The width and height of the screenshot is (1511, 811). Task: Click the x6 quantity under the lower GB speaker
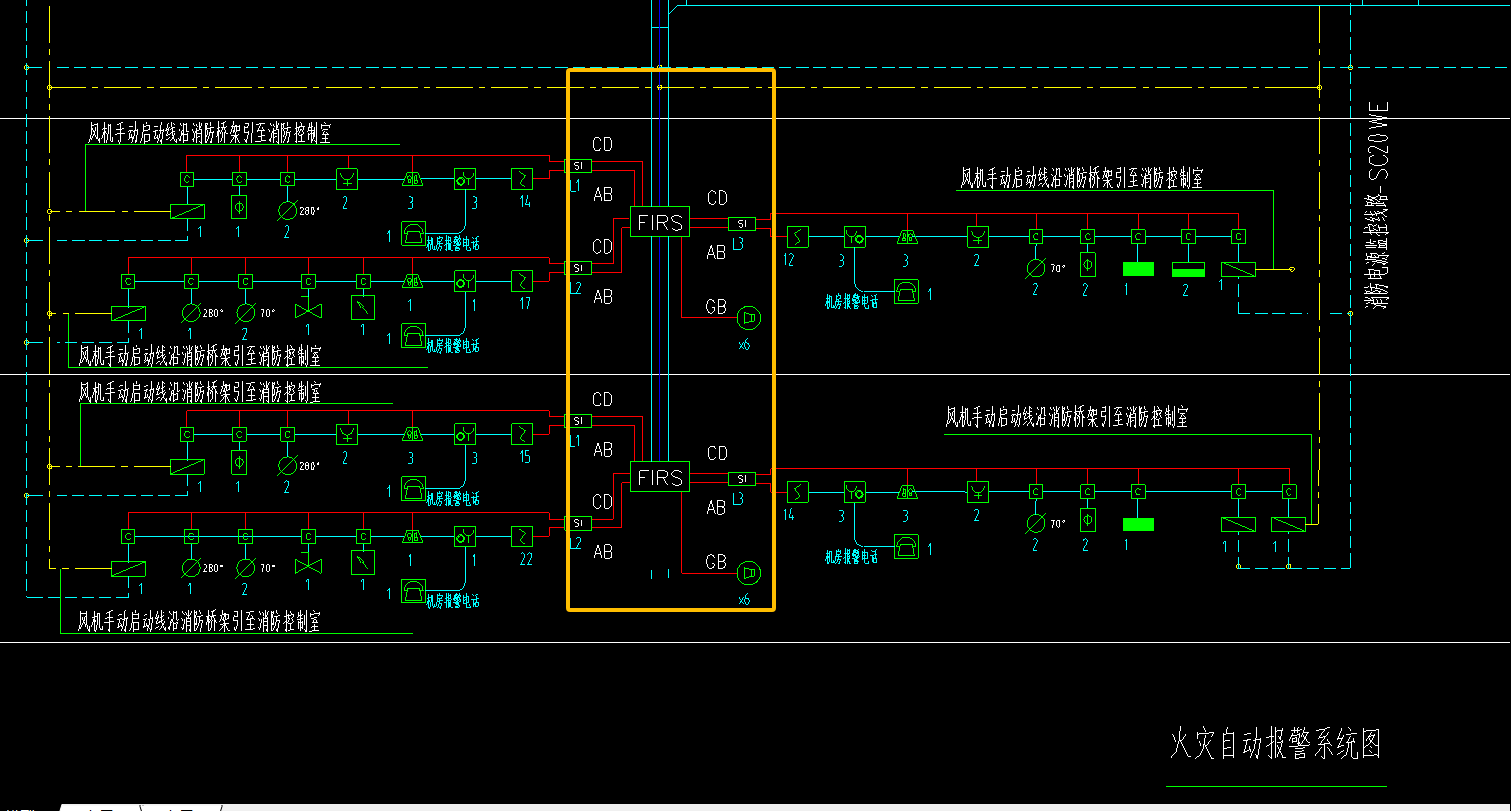pos(744,600)
